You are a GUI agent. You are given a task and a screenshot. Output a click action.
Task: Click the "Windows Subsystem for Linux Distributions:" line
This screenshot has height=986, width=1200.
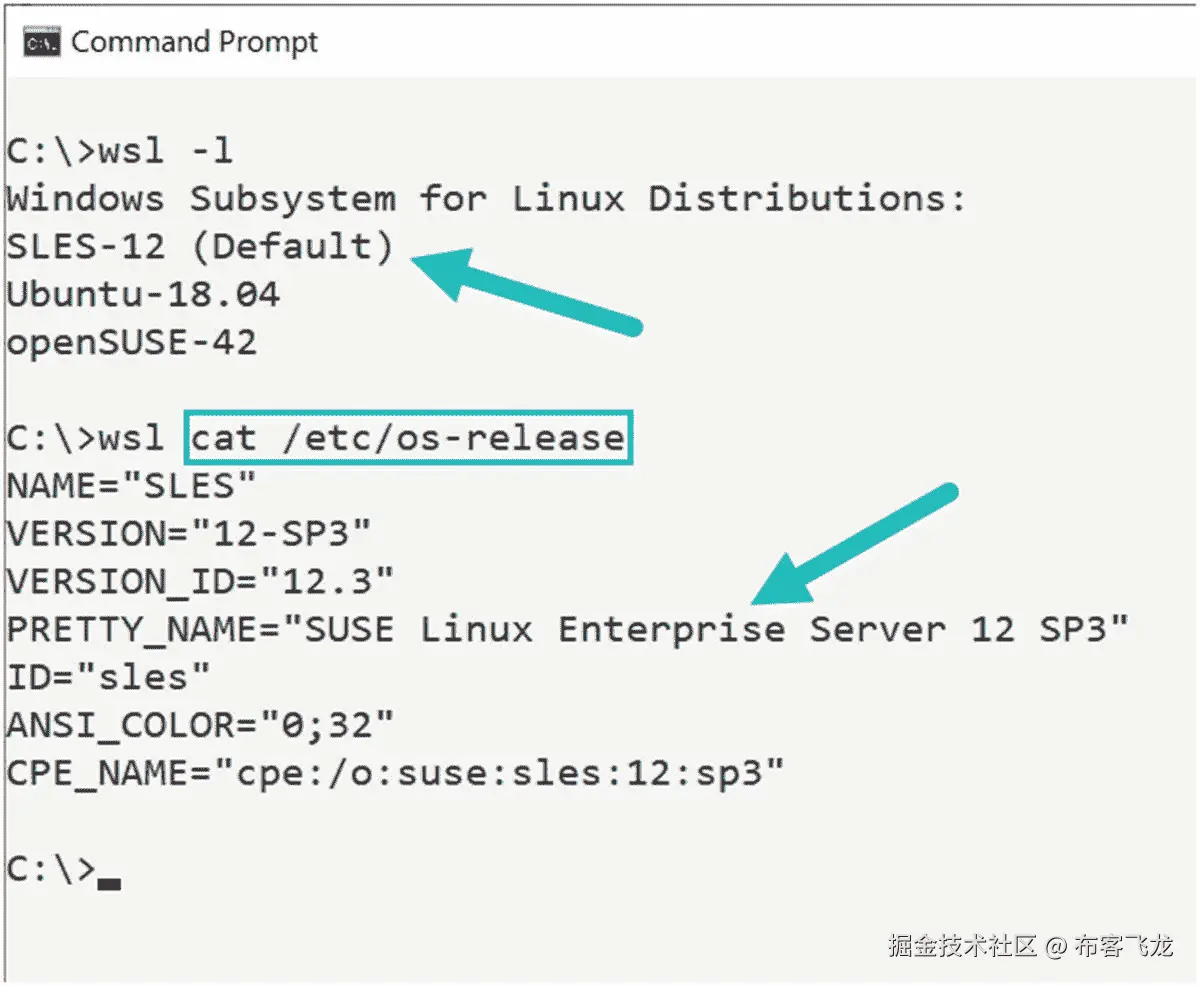486,199
